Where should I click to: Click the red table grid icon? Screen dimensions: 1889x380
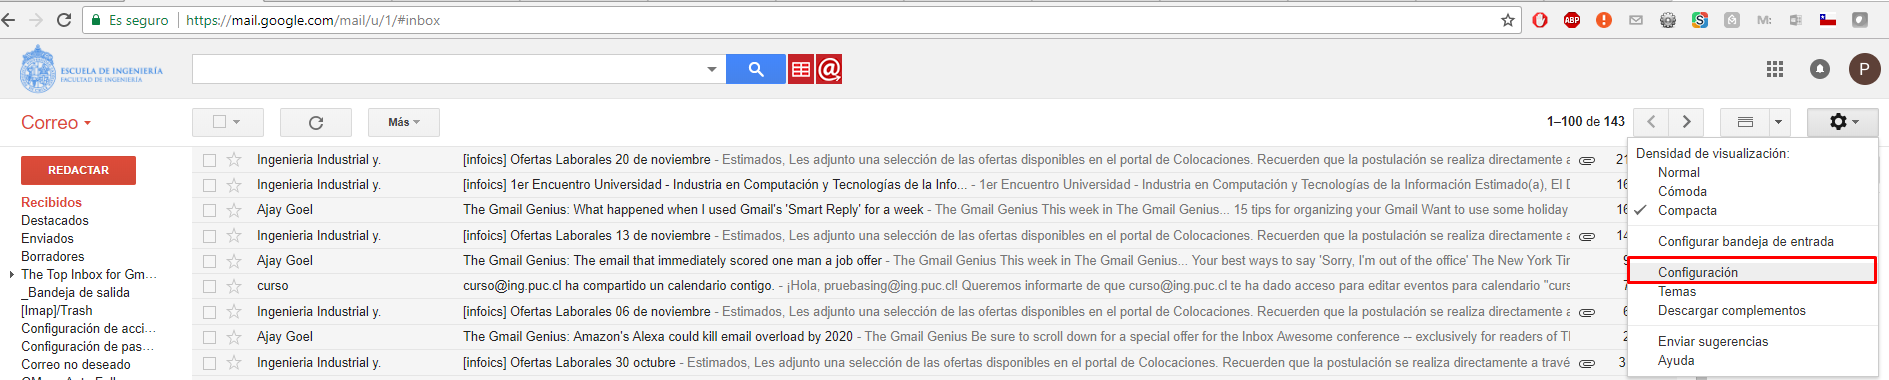click(x=801, y=69)
